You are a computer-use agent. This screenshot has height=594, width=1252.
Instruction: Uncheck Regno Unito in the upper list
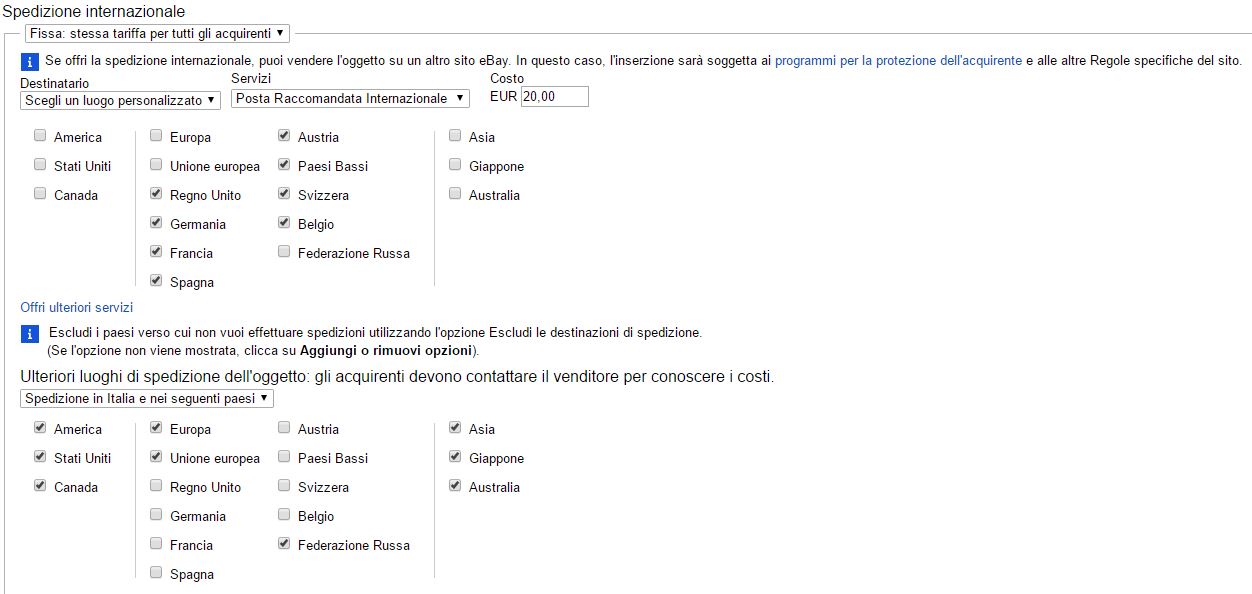coord(156,194)
